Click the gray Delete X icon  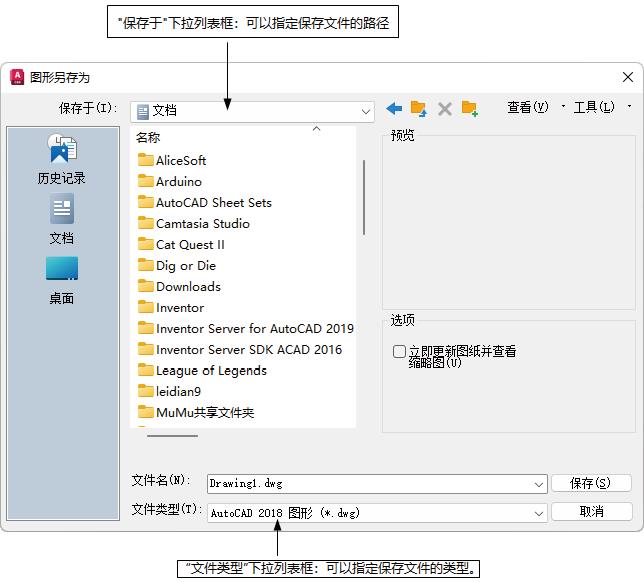(x=445, y=109)
